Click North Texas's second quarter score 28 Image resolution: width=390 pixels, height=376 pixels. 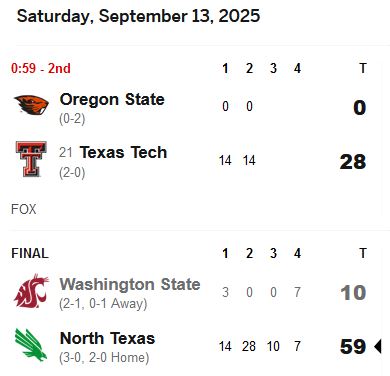click(249, 346)
